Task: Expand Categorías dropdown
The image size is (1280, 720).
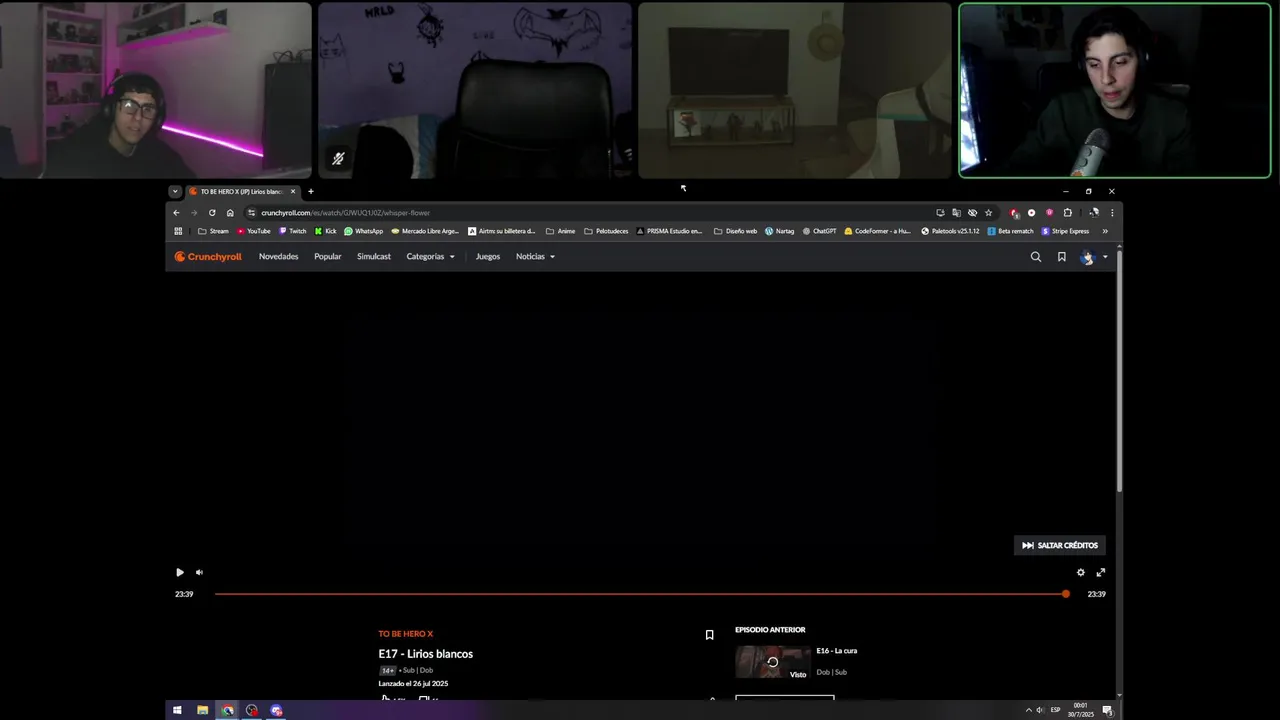Action: (431, 257)
